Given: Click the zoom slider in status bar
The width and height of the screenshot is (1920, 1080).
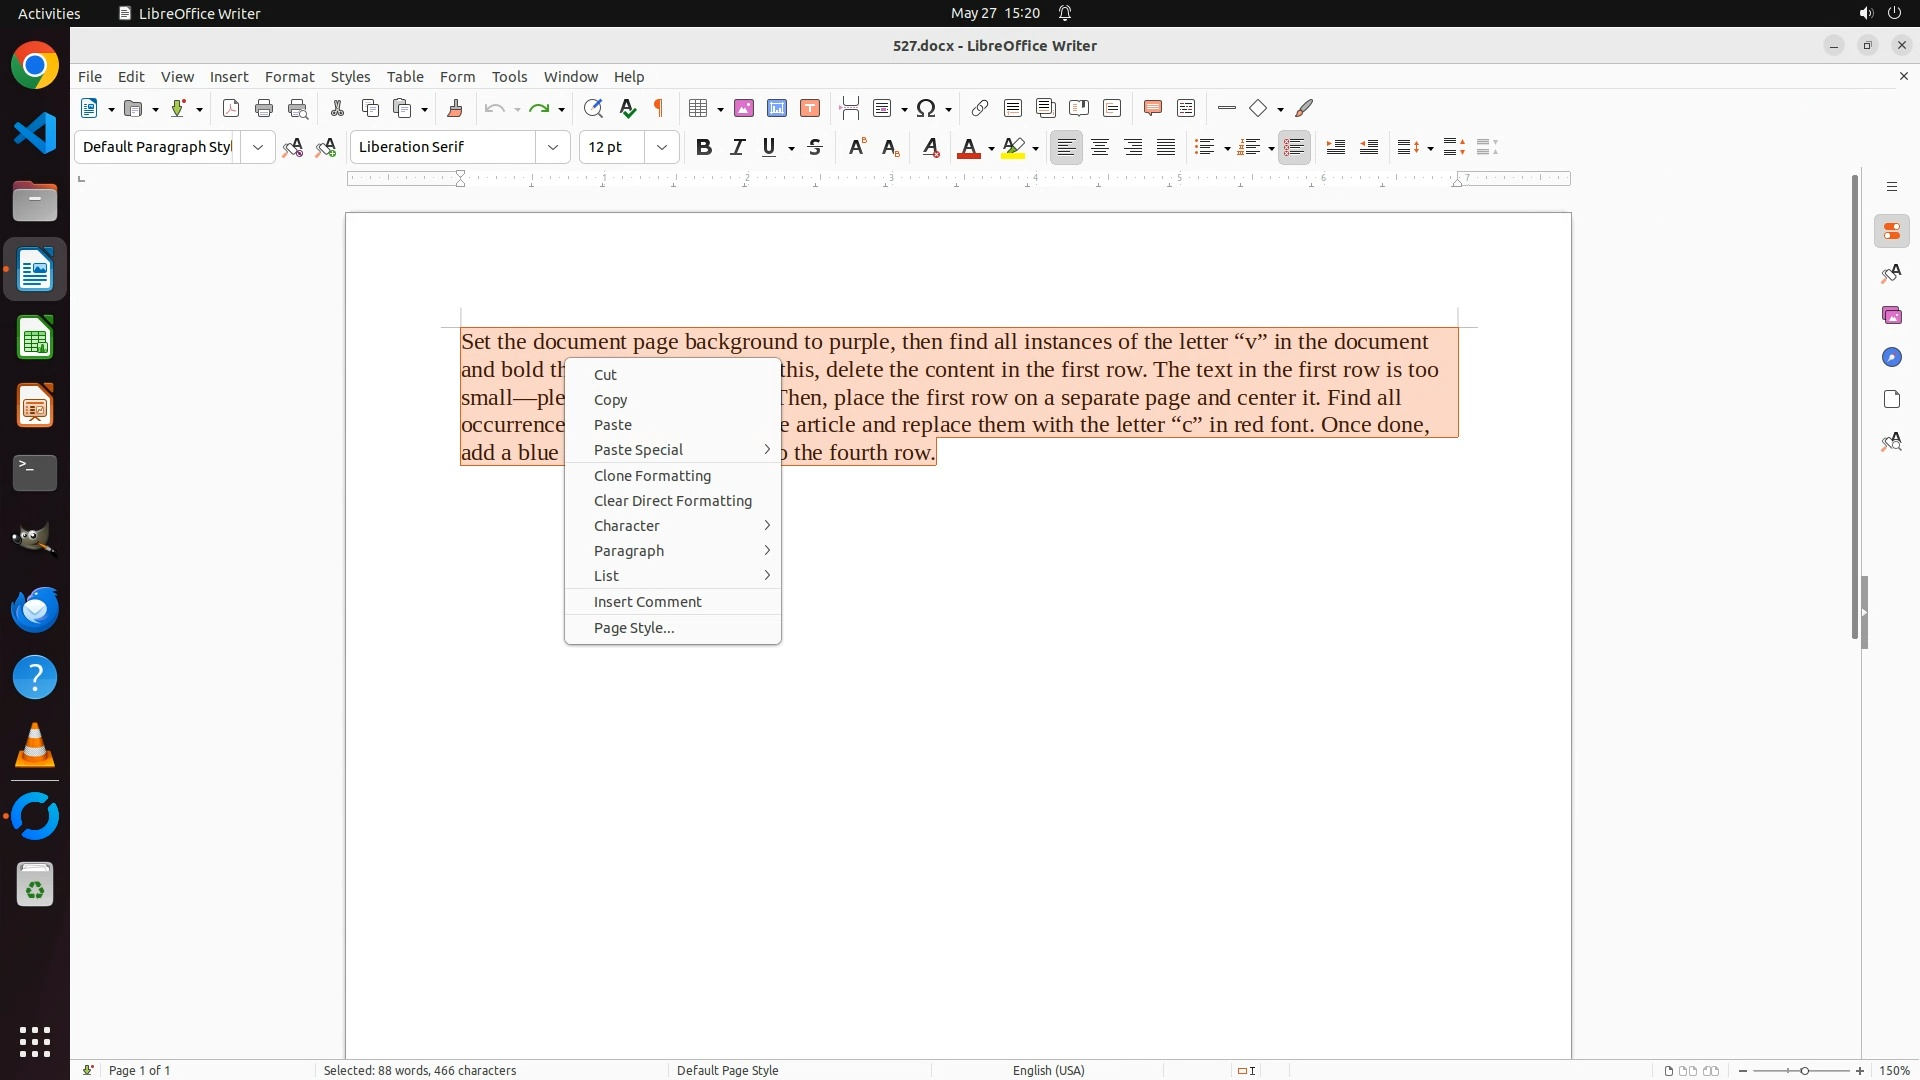Looking at the screenshot, I should [x=1803, y=1070].
